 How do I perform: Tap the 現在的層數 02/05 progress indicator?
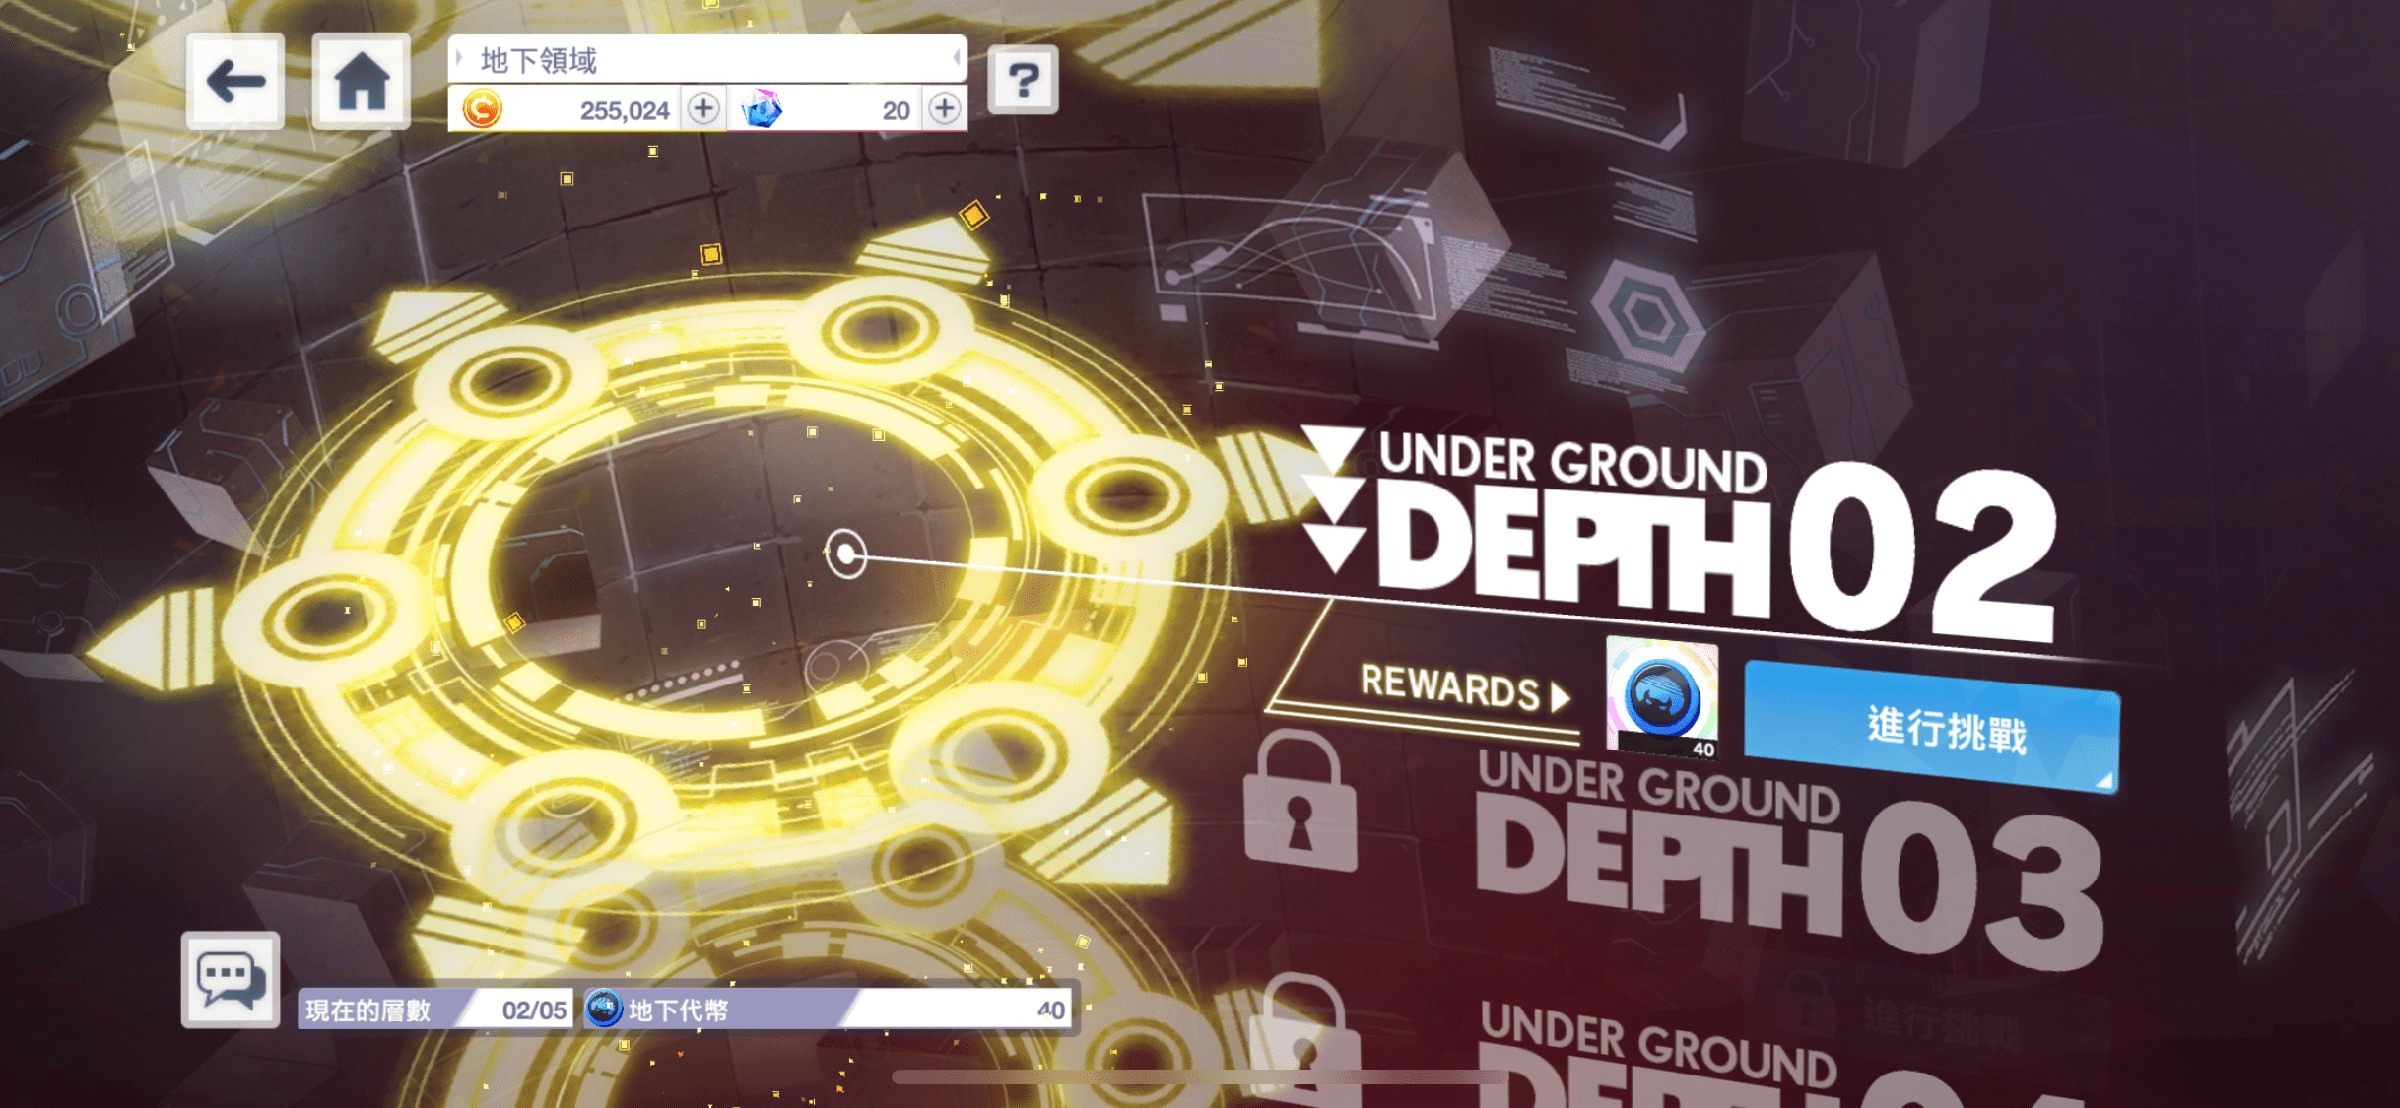click(x=436, y=1010)
